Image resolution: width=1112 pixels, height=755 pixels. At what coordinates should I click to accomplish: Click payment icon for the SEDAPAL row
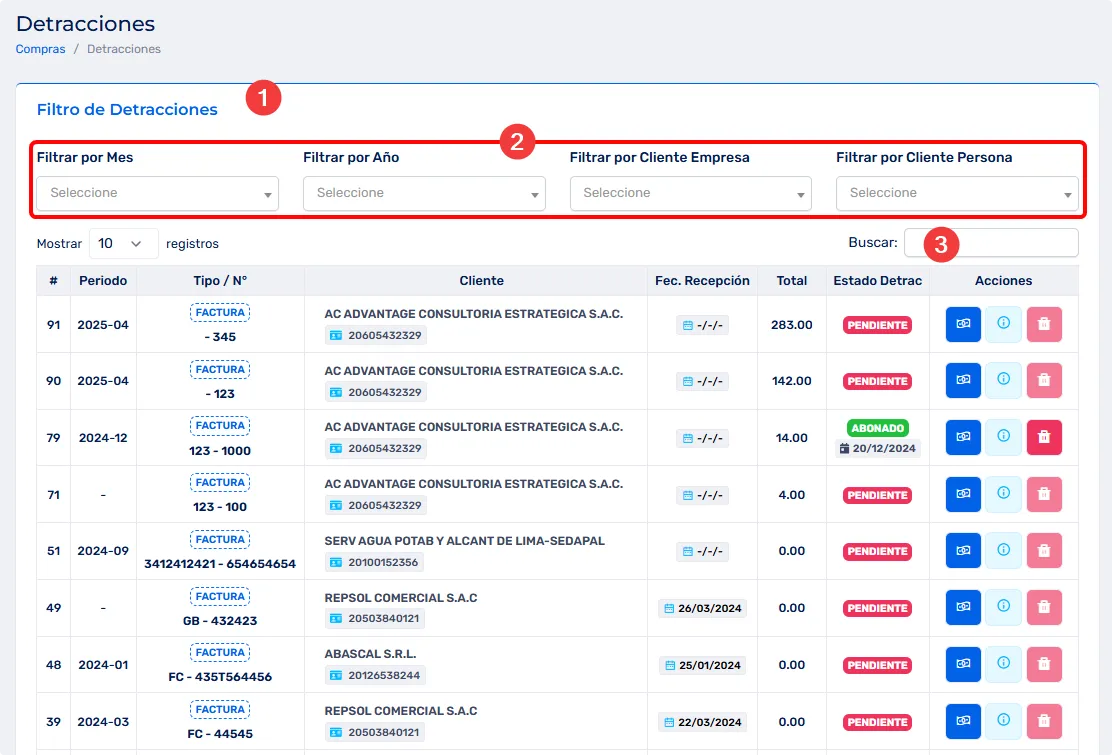coord(963,551)
